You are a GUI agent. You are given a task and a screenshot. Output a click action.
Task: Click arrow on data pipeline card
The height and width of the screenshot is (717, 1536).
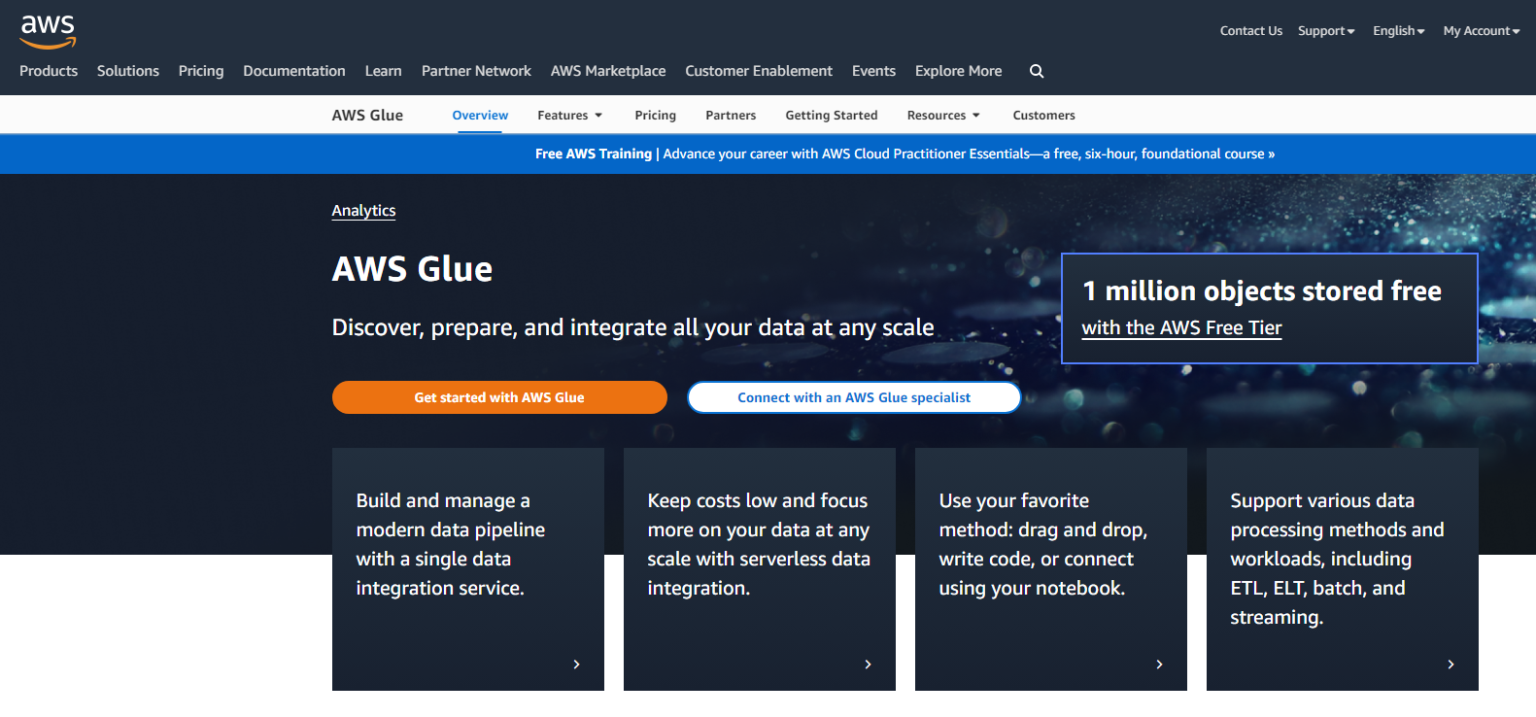click(x=576, y=664)
